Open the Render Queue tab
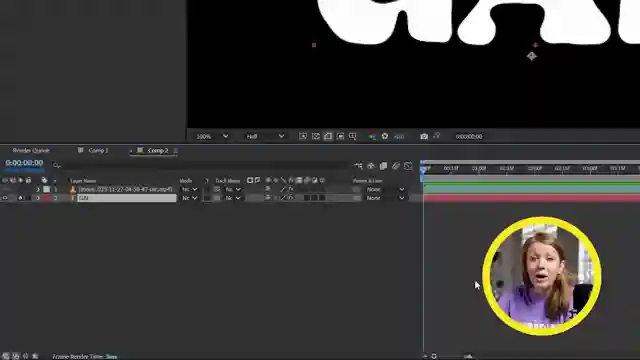This screenshot has width=640, height=360. point(31,151)
